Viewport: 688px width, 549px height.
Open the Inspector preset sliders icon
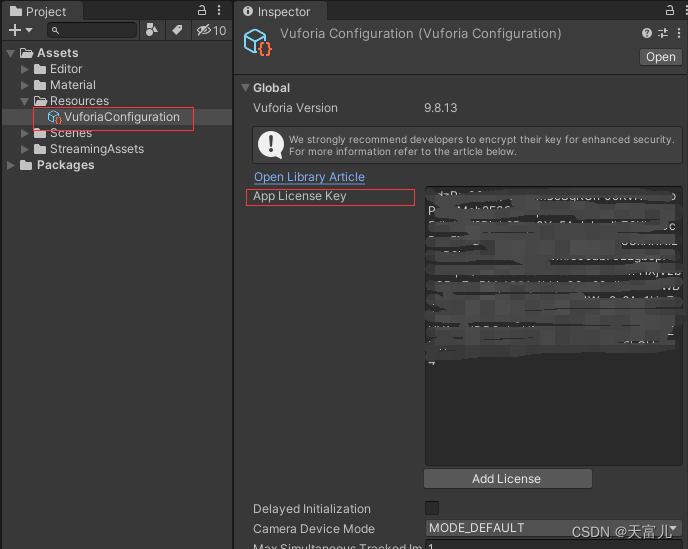point(663,33)
